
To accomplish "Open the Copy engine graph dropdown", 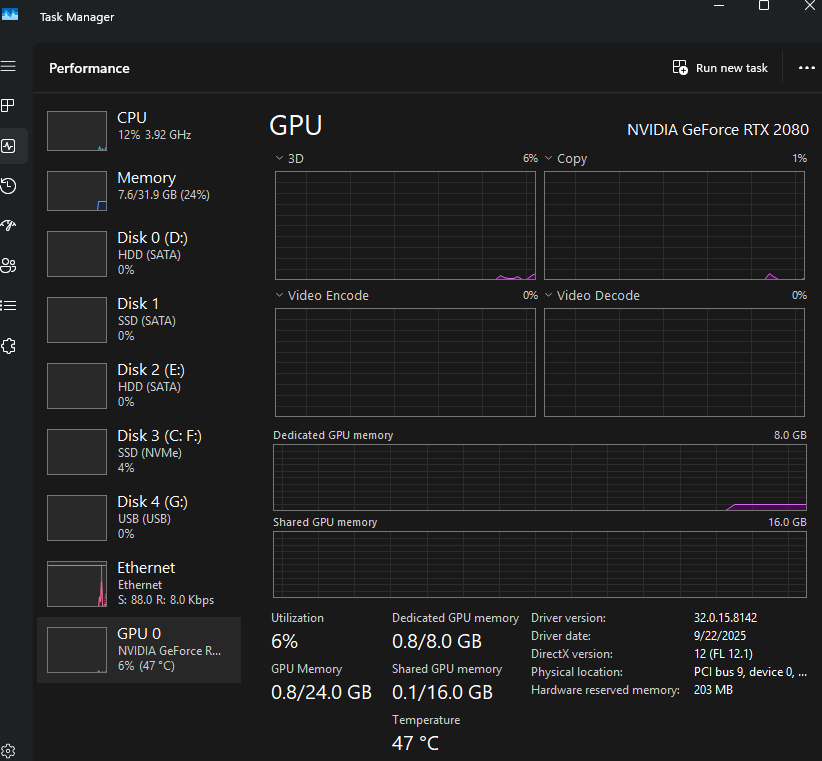I will [548, 158].
